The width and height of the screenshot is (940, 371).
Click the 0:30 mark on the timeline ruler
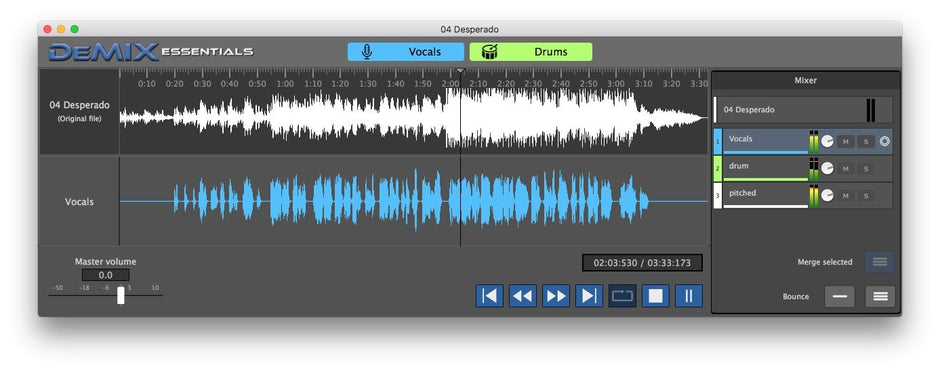pyautogui.click(x=202, y=84)
